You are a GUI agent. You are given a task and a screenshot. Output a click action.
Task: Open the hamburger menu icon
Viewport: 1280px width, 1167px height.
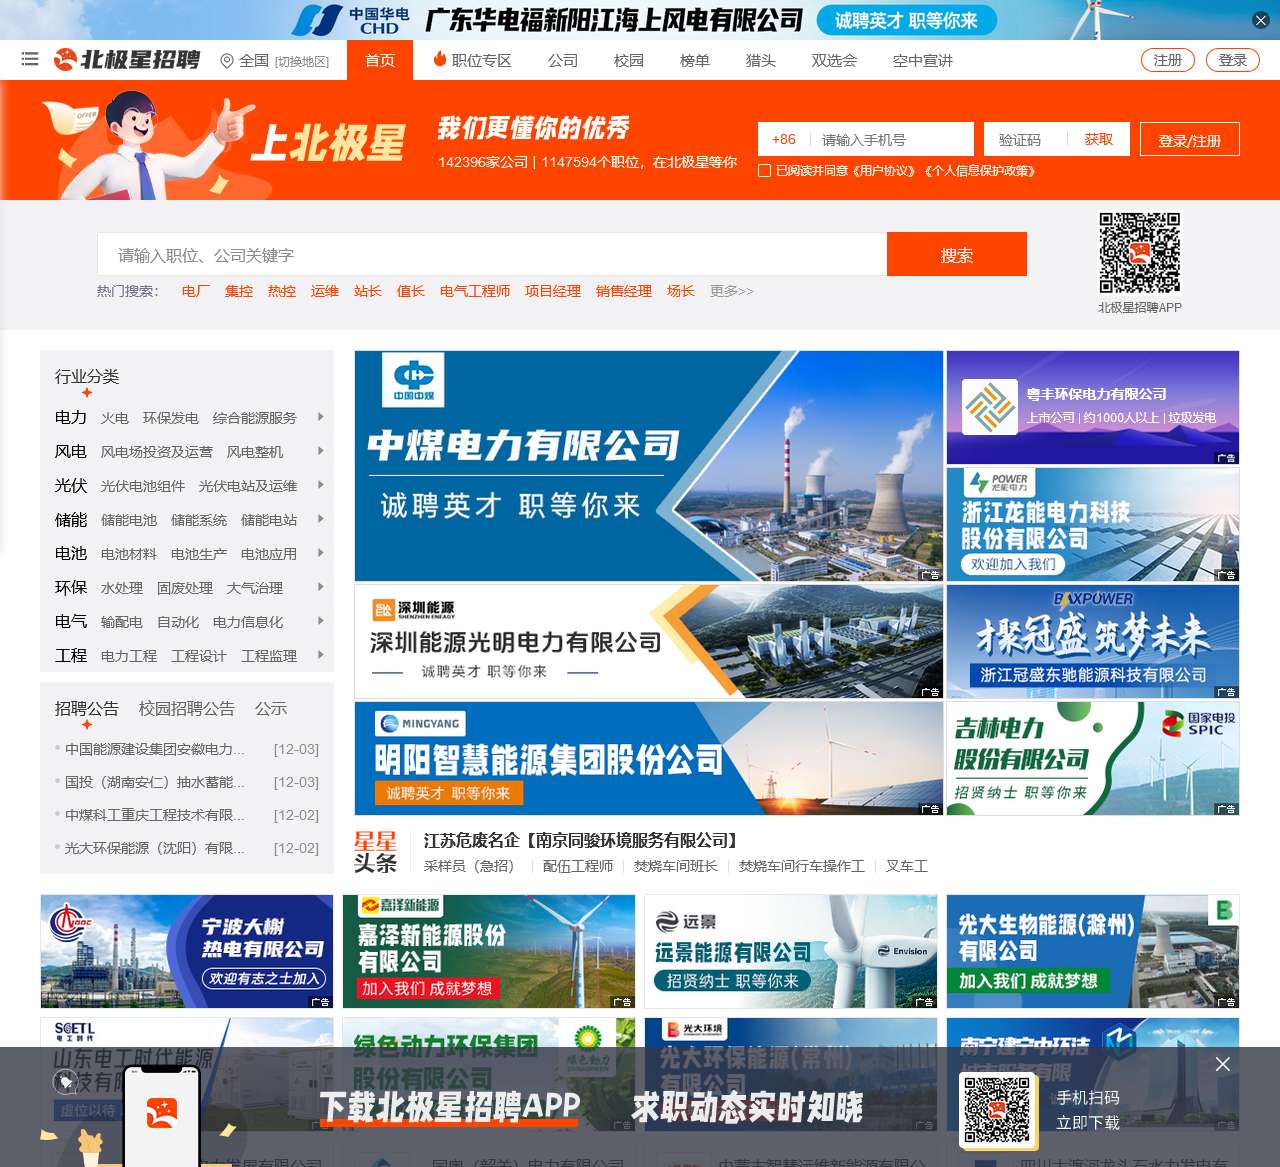click(x=30, y=60)
